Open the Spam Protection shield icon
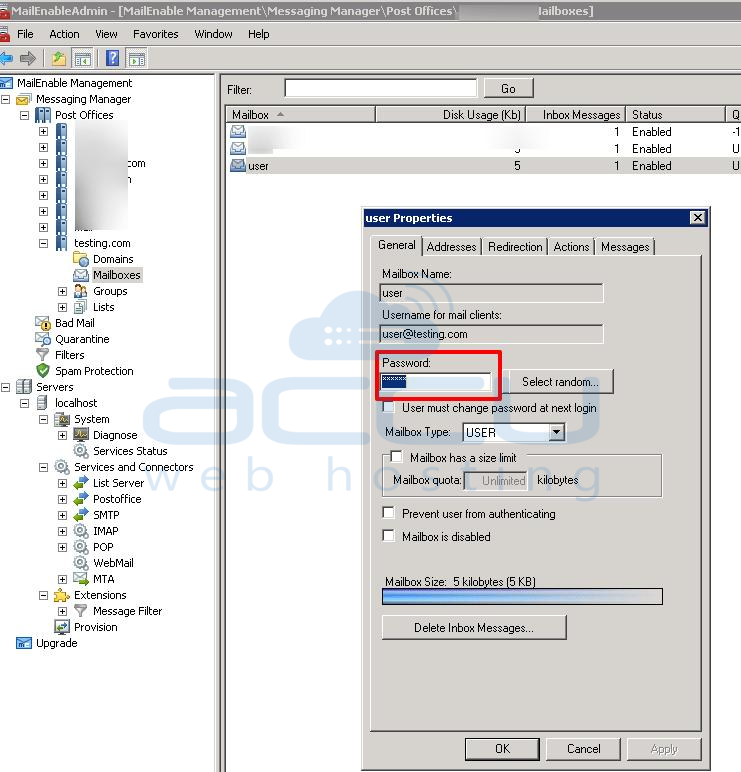 (43, 371)
